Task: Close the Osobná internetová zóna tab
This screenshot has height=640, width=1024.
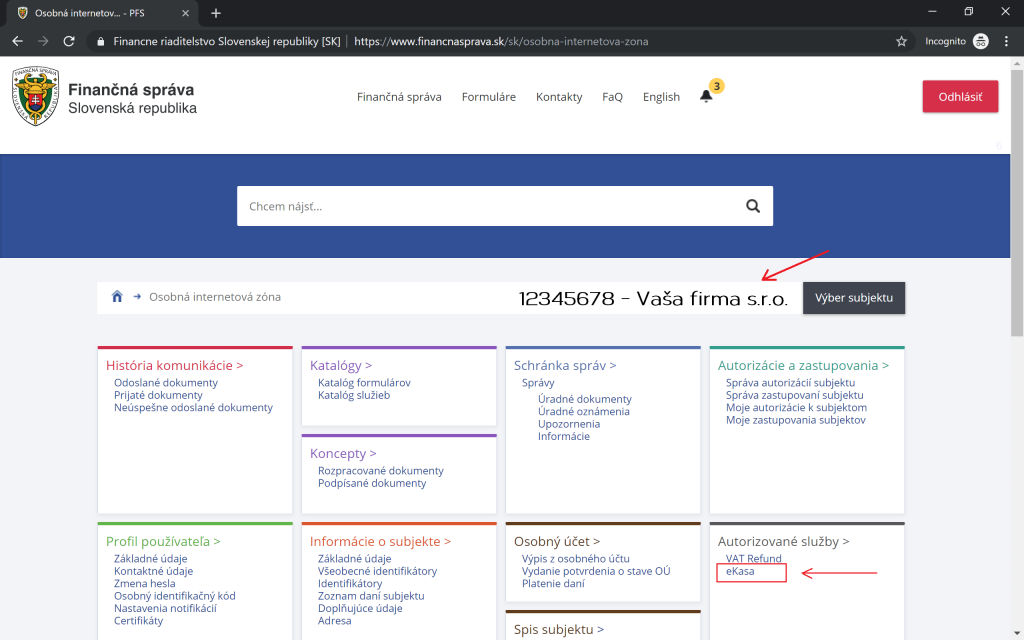Action: tap(185, 13)
